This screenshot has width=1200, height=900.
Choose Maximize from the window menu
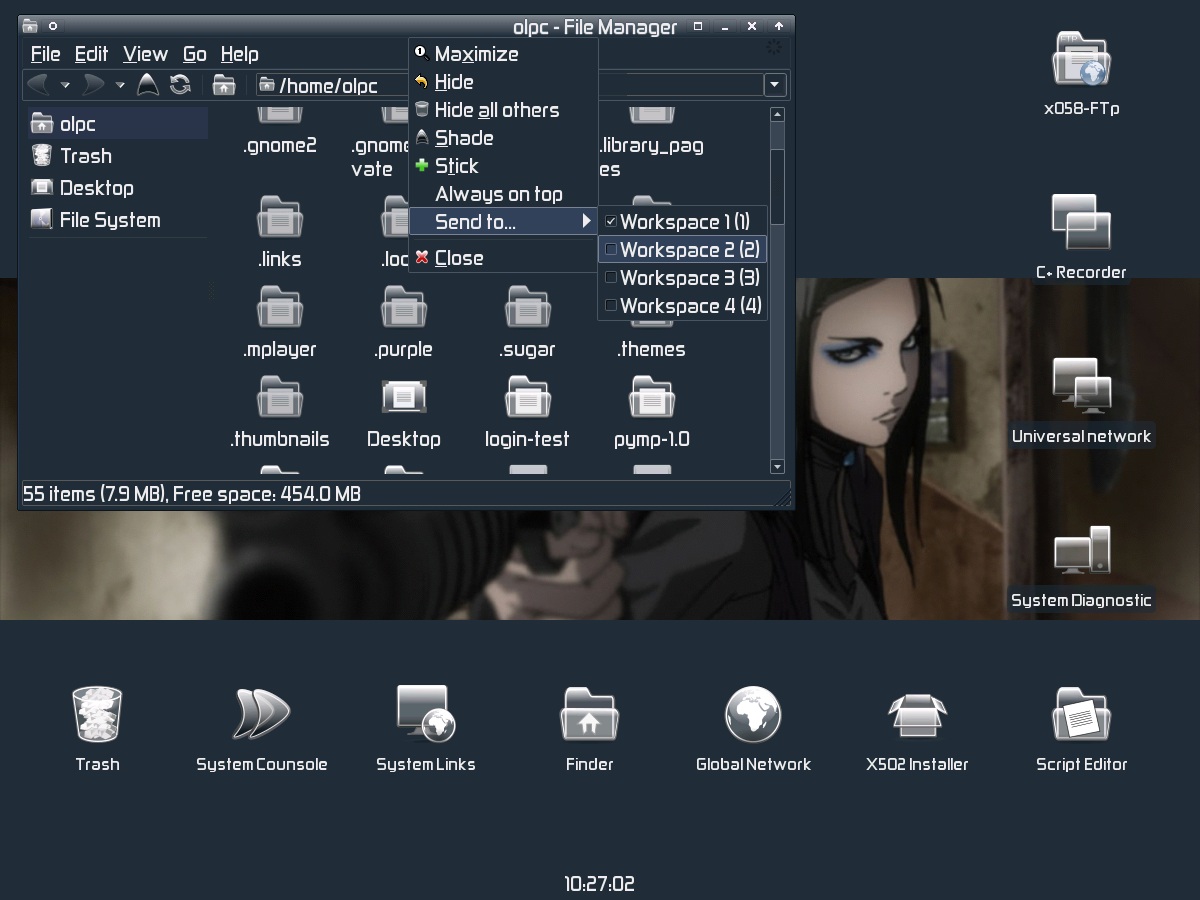[504, 54]
